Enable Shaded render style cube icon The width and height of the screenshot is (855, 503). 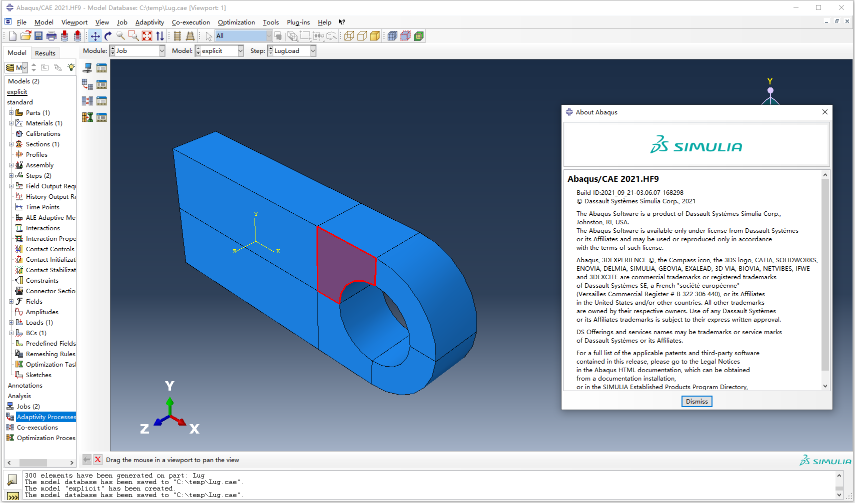click(x=375, y=36)
